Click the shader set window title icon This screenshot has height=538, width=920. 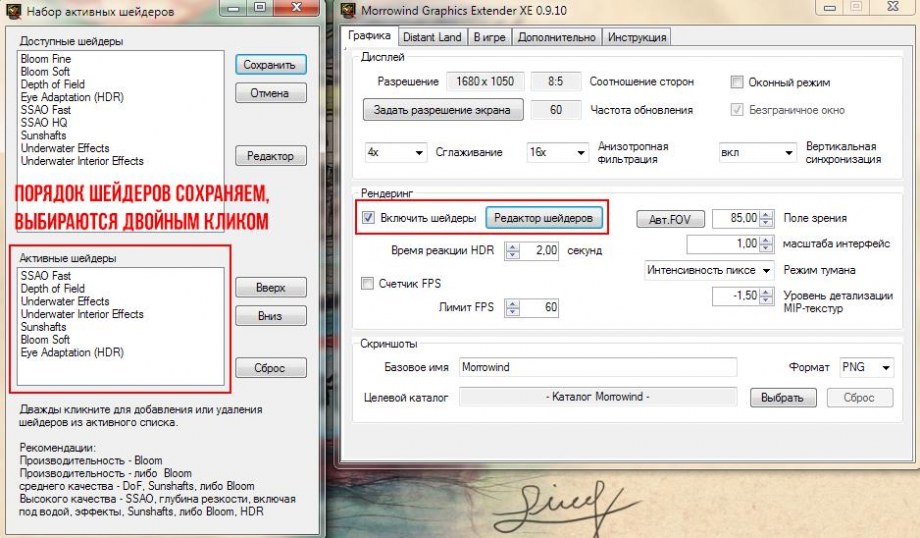(13, 11)
